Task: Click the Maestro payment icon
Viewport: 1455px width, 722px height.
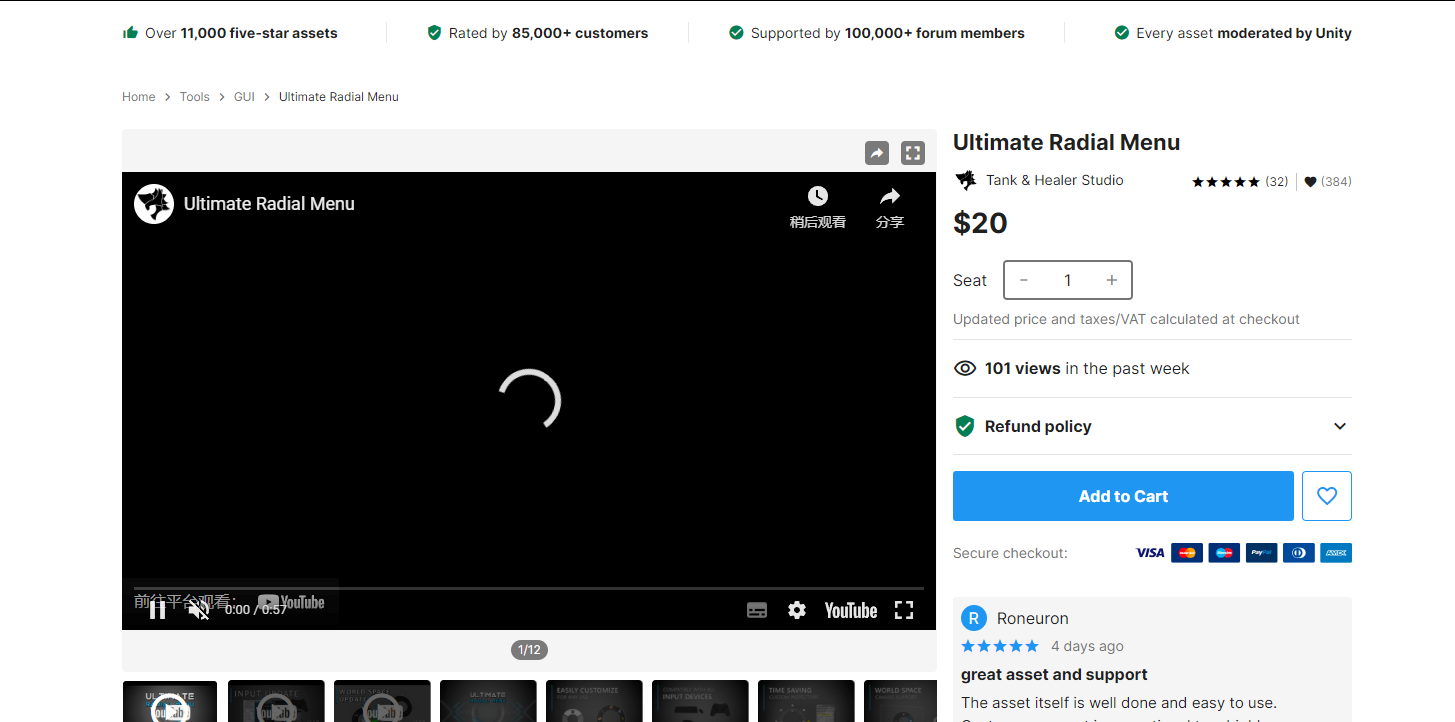Action: 1224,553
